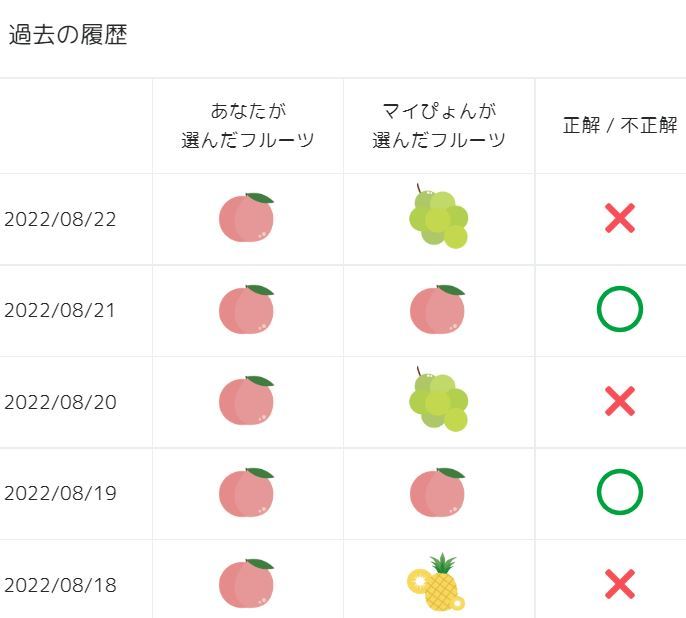Screen dimensions: 686x618
Task: Click Mai-pyon's grapes icon for 2022/08/20
Action: point(438,400)
